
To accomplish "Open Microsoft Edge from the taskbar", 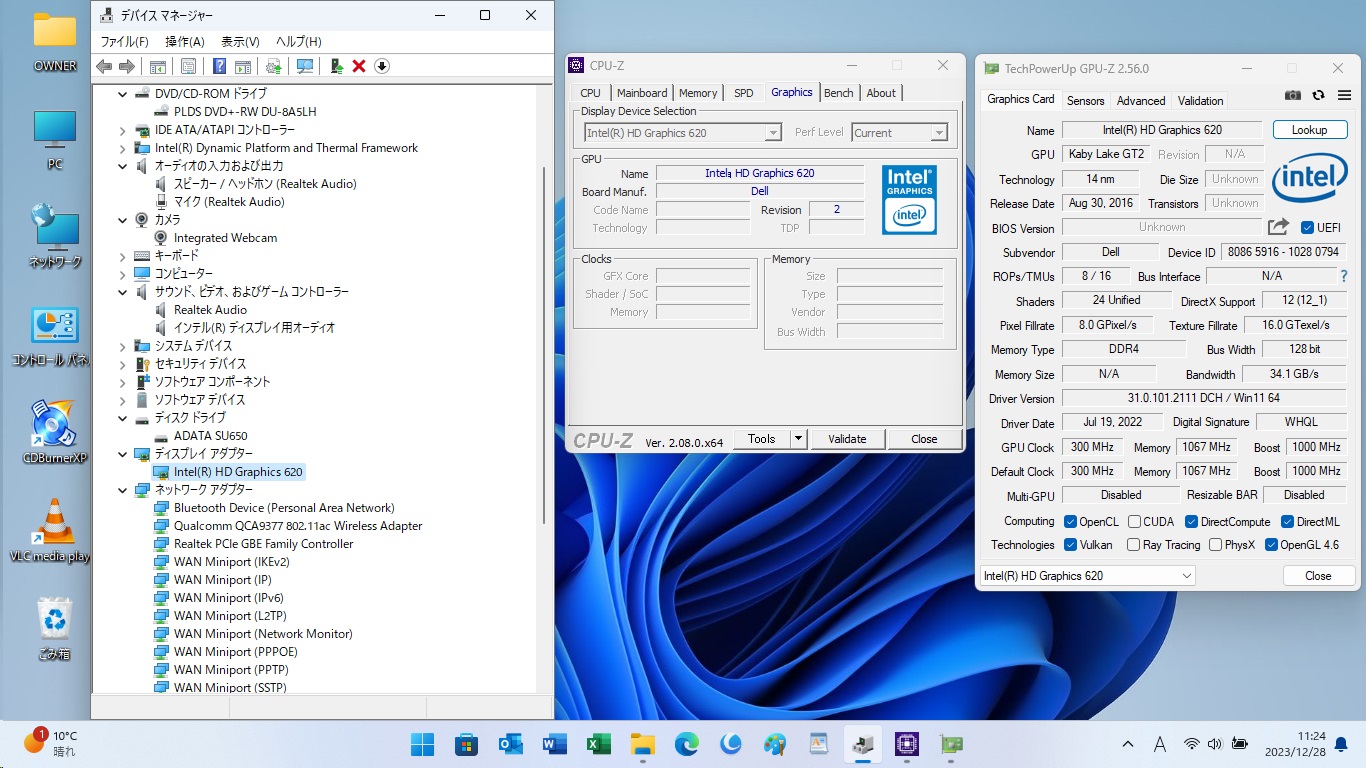I will (x=686, y=744).
